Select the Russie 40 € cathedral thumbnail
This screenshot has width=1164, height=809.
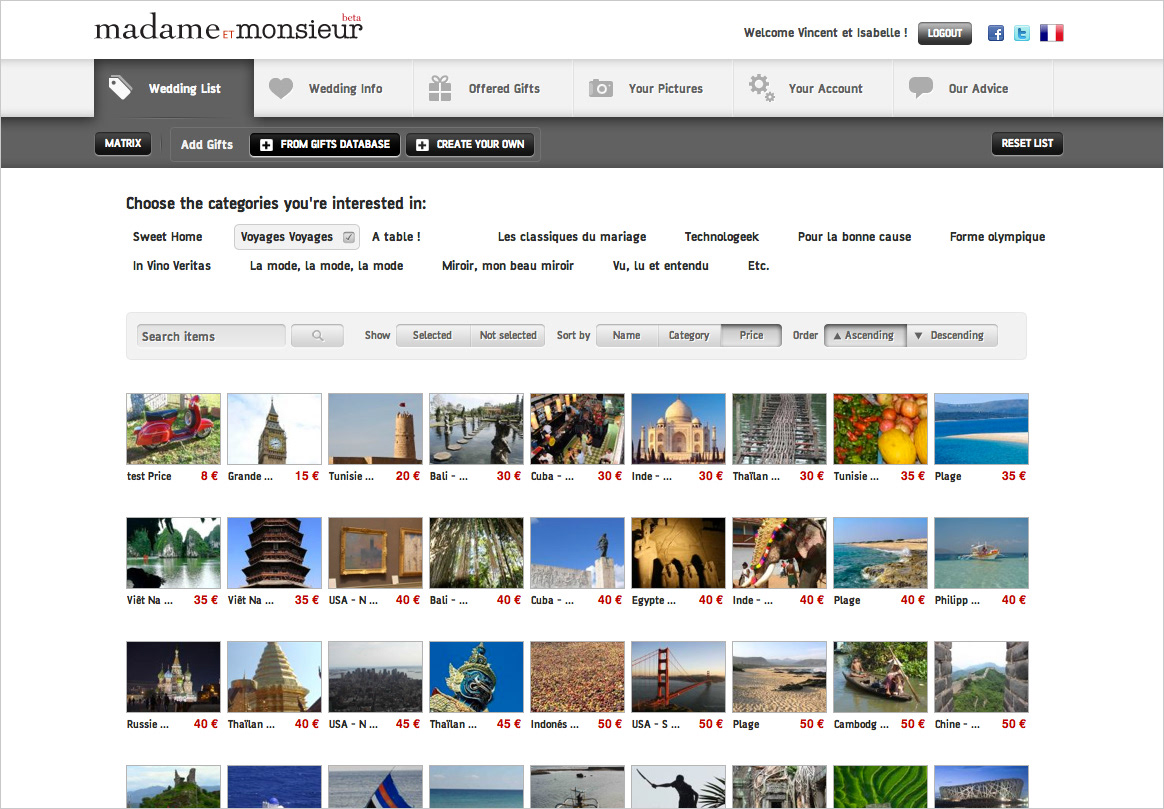click(x=174, y=677)
